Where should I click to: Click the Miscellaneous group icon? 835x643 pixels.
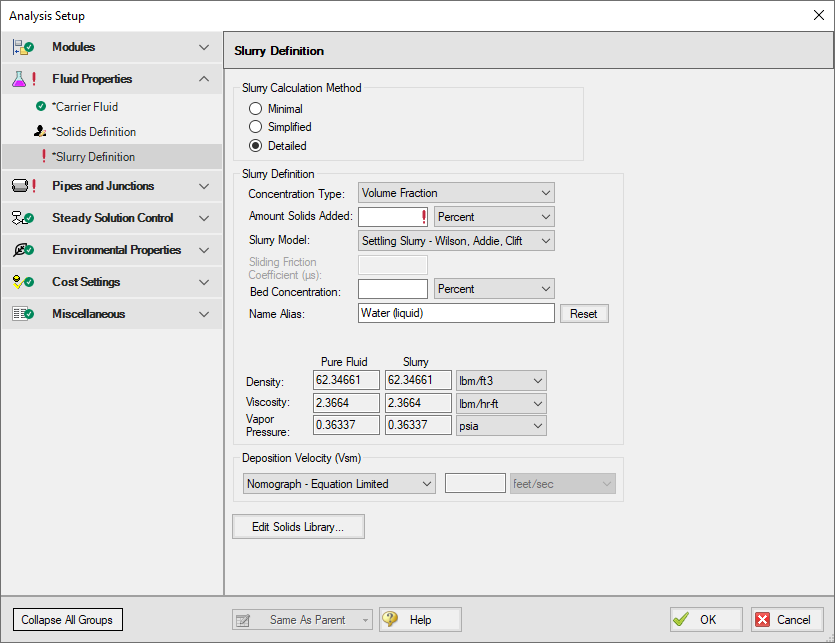click(x=22, y=314)
